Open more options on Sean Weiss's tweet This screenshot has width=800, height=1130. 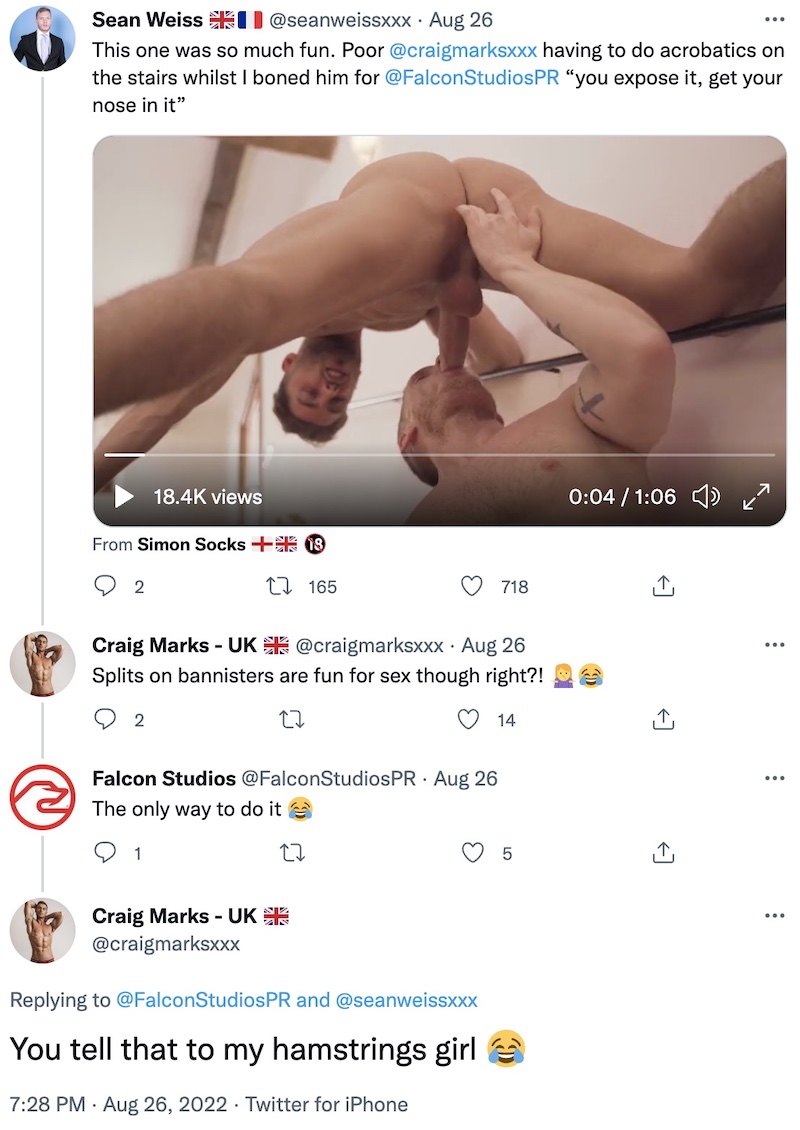pyautogui.click(x=774, y=19)
